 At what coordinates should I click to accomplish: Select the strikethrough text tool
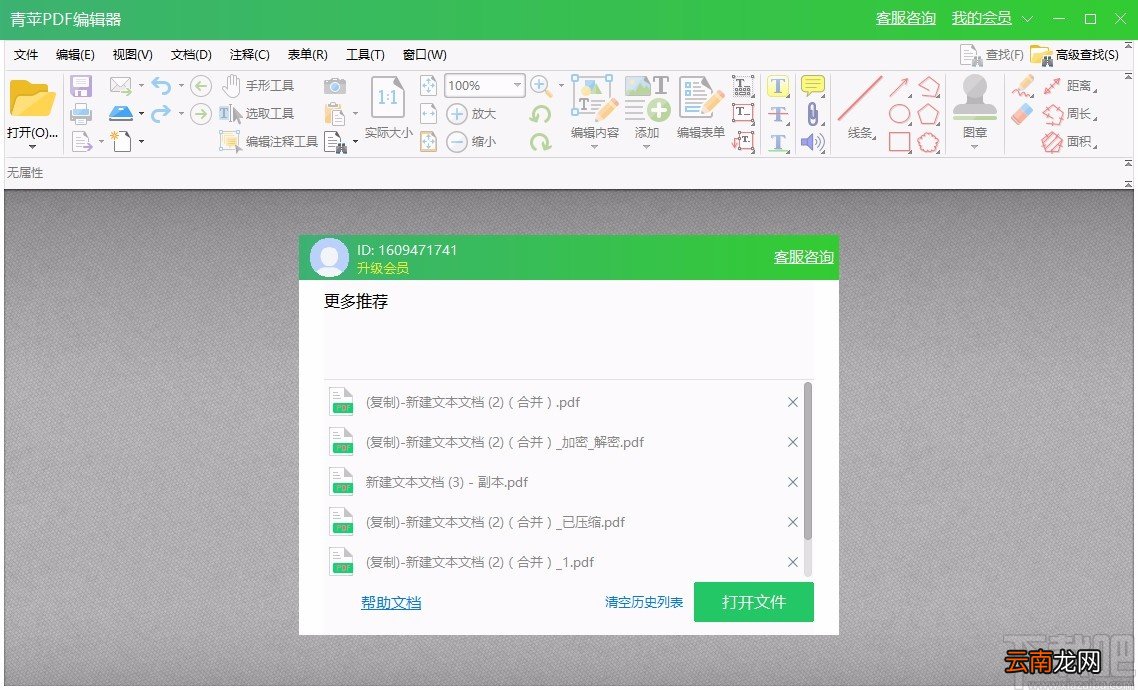(778, 114)
